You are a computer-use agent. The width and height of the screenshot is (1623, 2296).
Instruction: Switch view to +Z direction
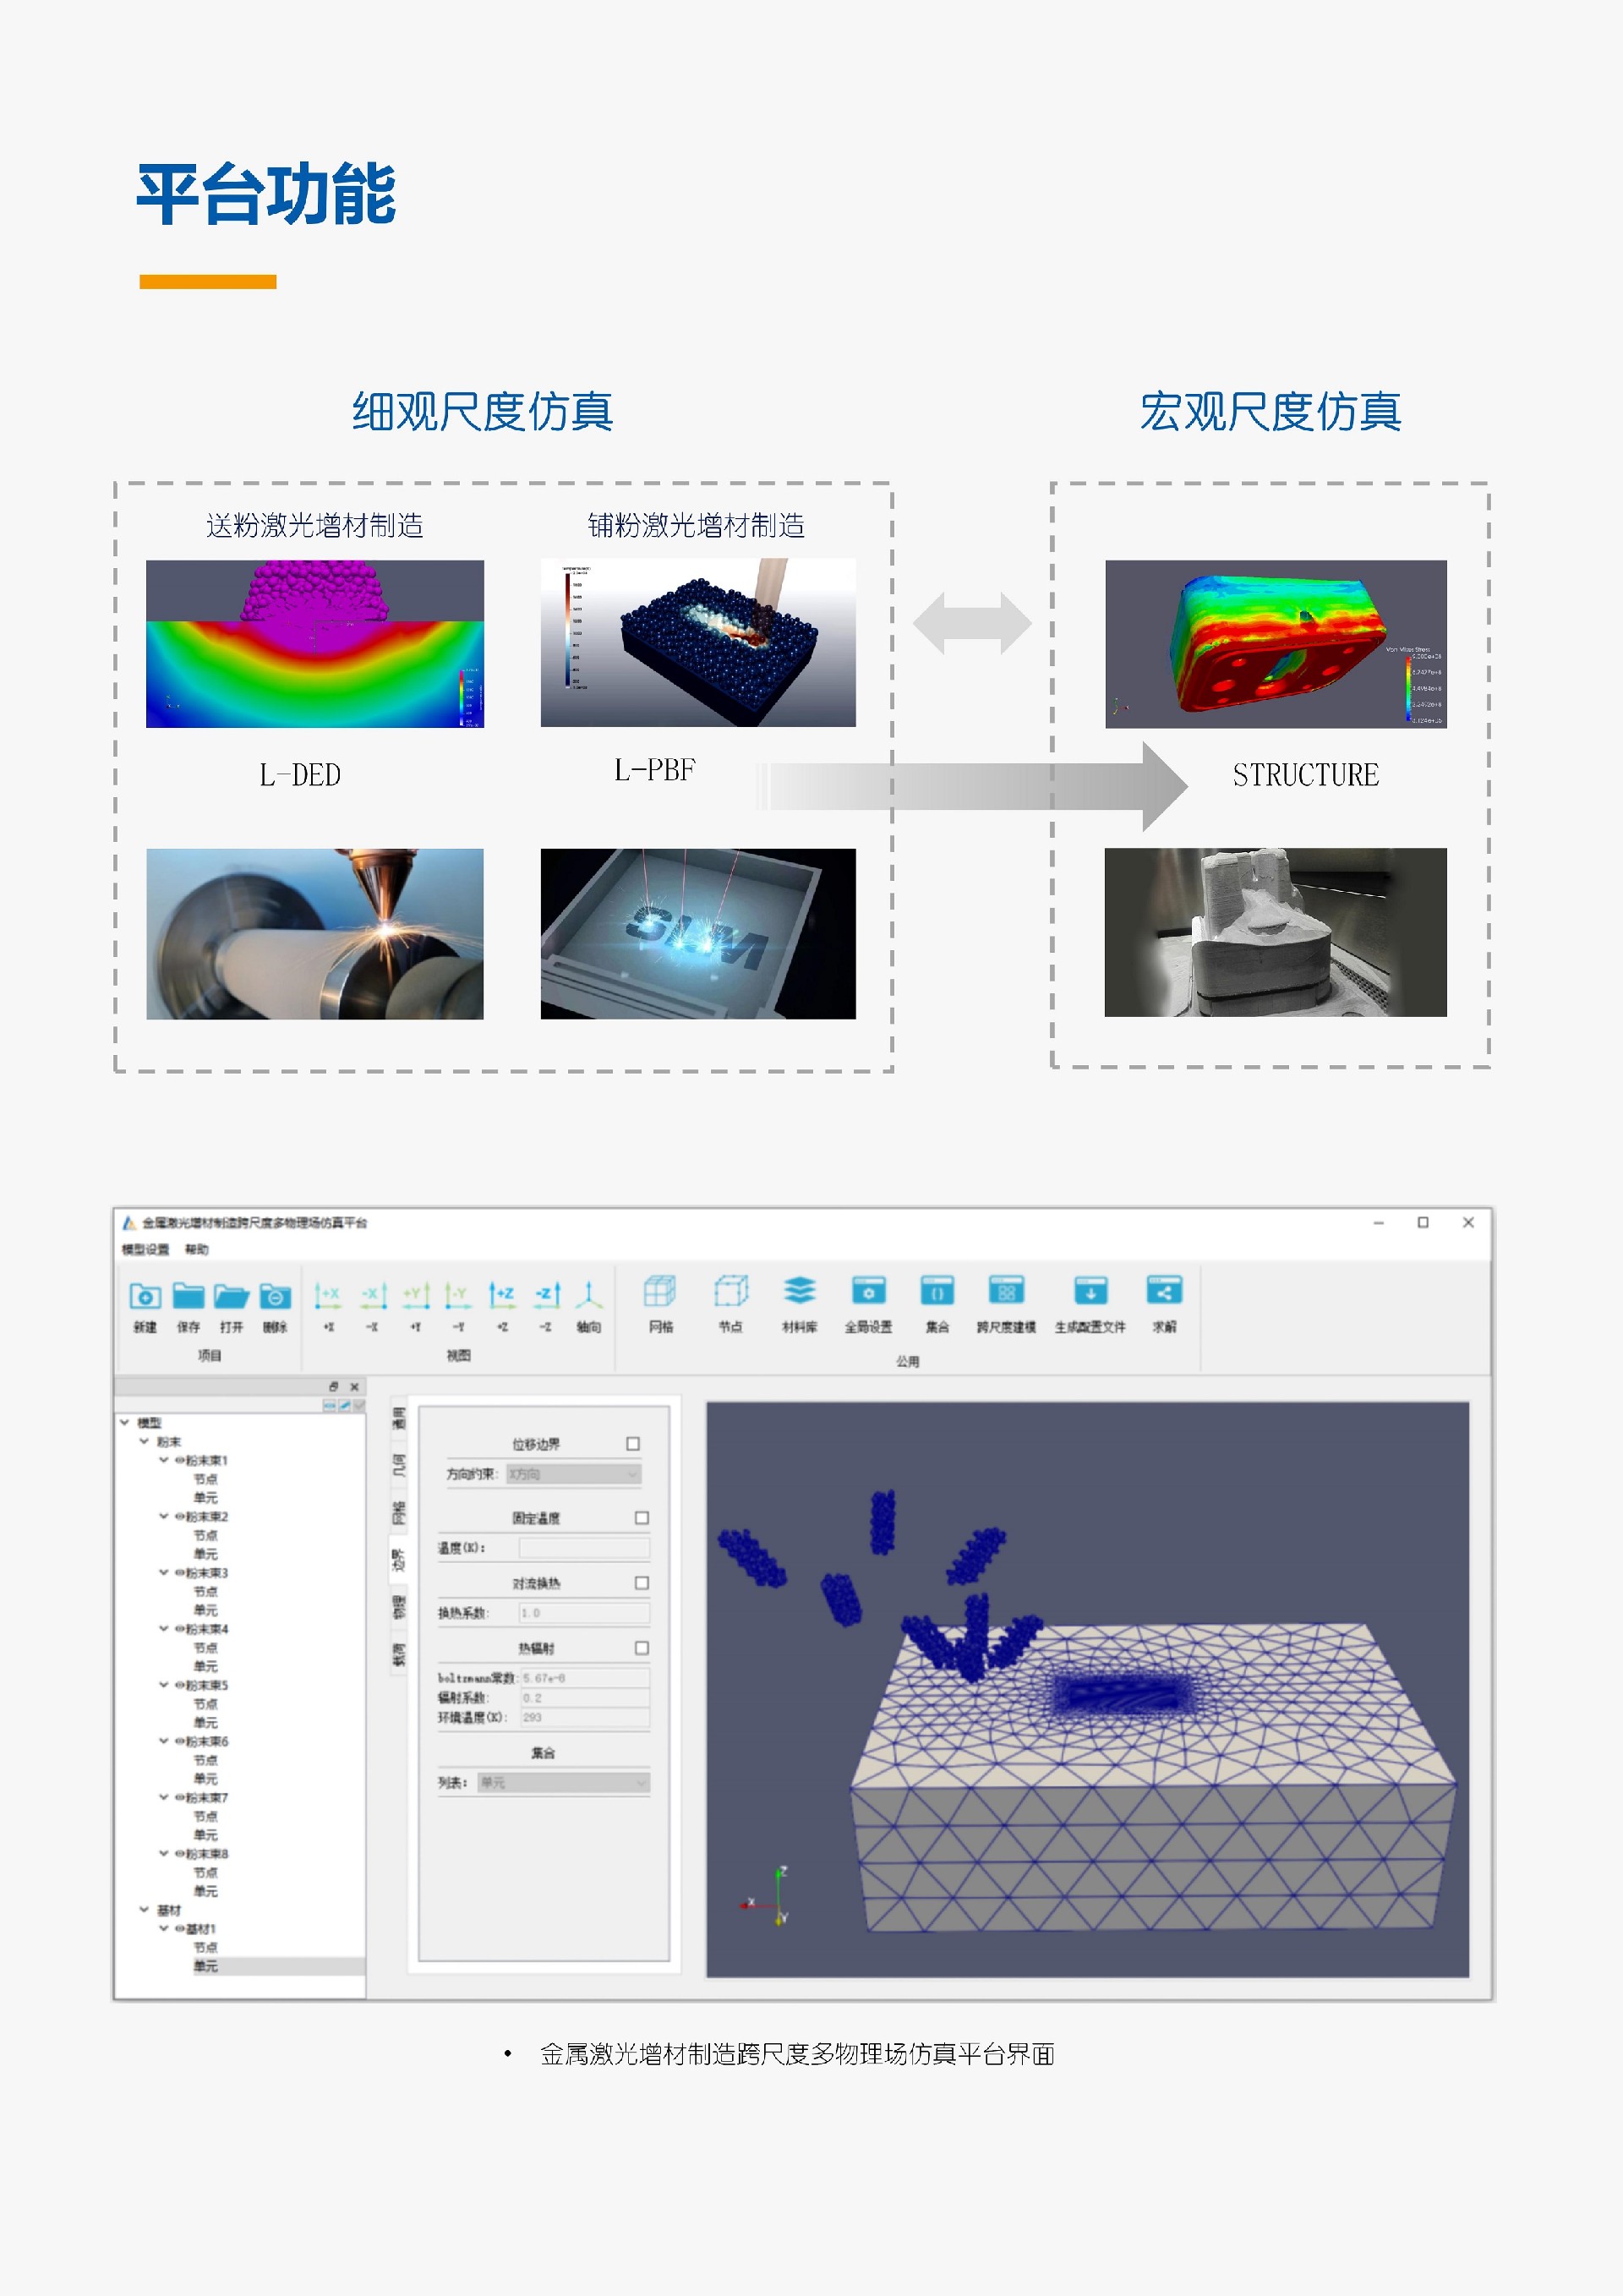tap(501, 1296)
